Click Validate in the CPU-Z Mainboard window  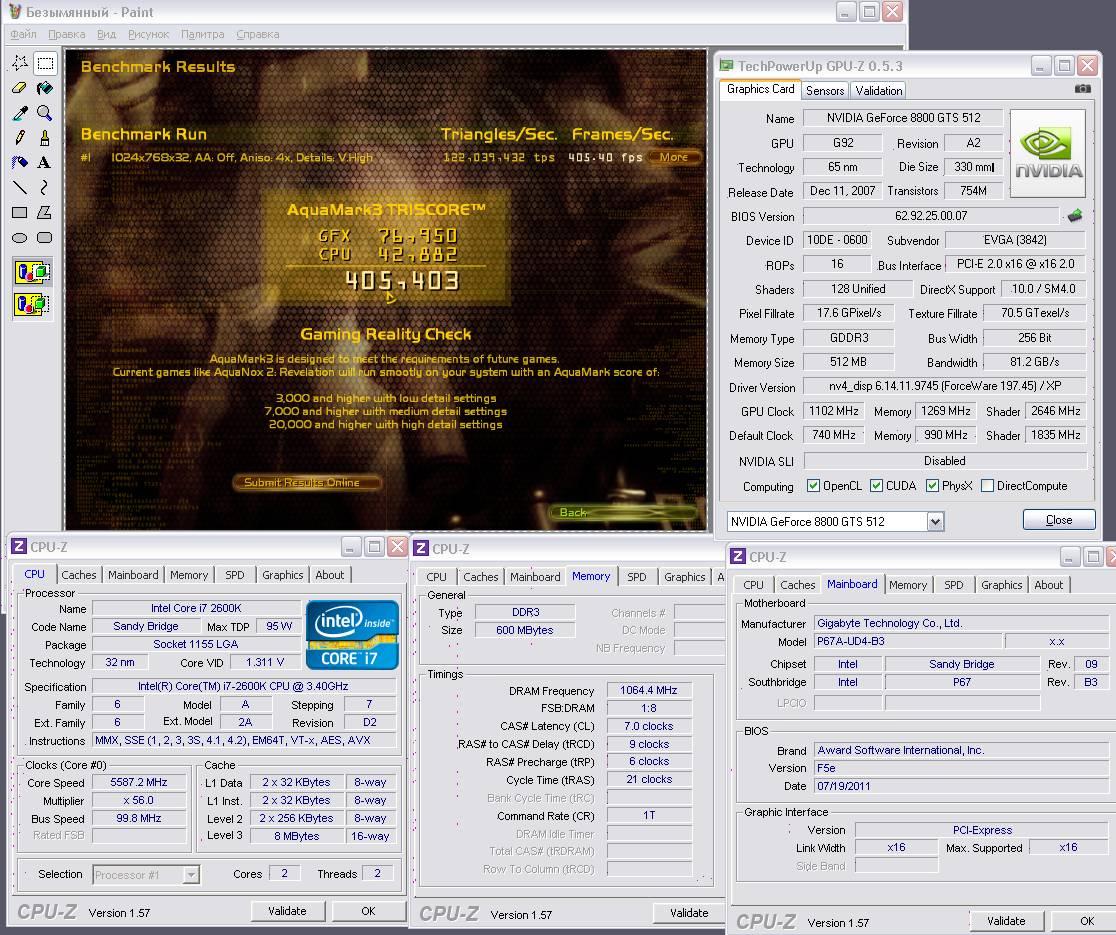pyautogui.click(x=1006, y=921)
